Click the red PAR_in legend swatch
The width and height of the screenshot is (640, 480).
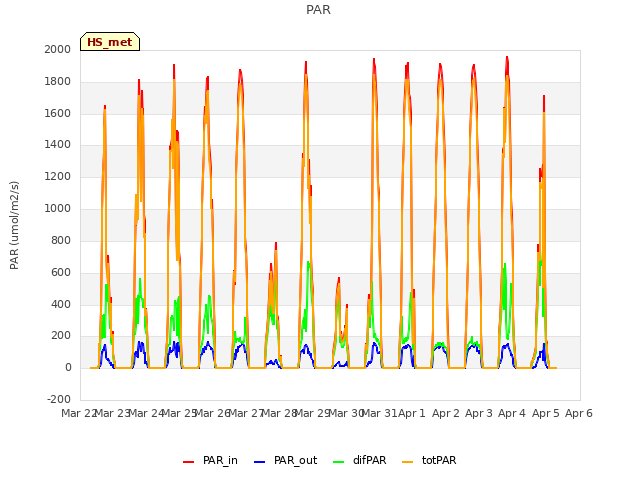point(189,462)
